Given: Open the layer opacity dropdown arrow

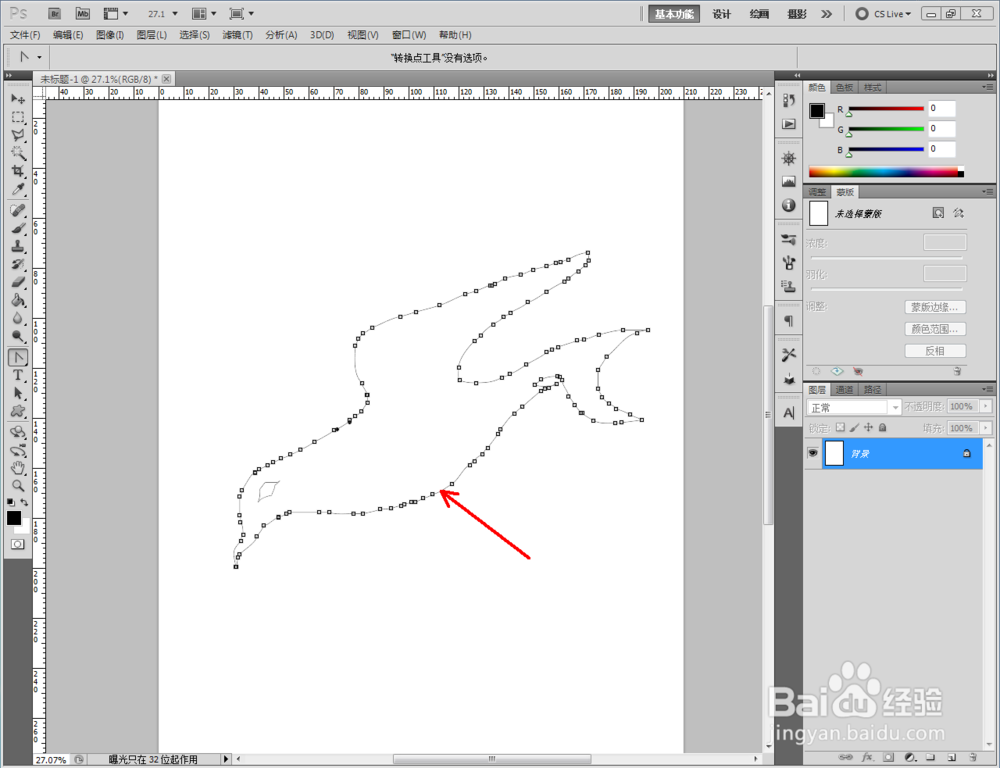Looking at the screenshot, I should (x=986, y=406).
